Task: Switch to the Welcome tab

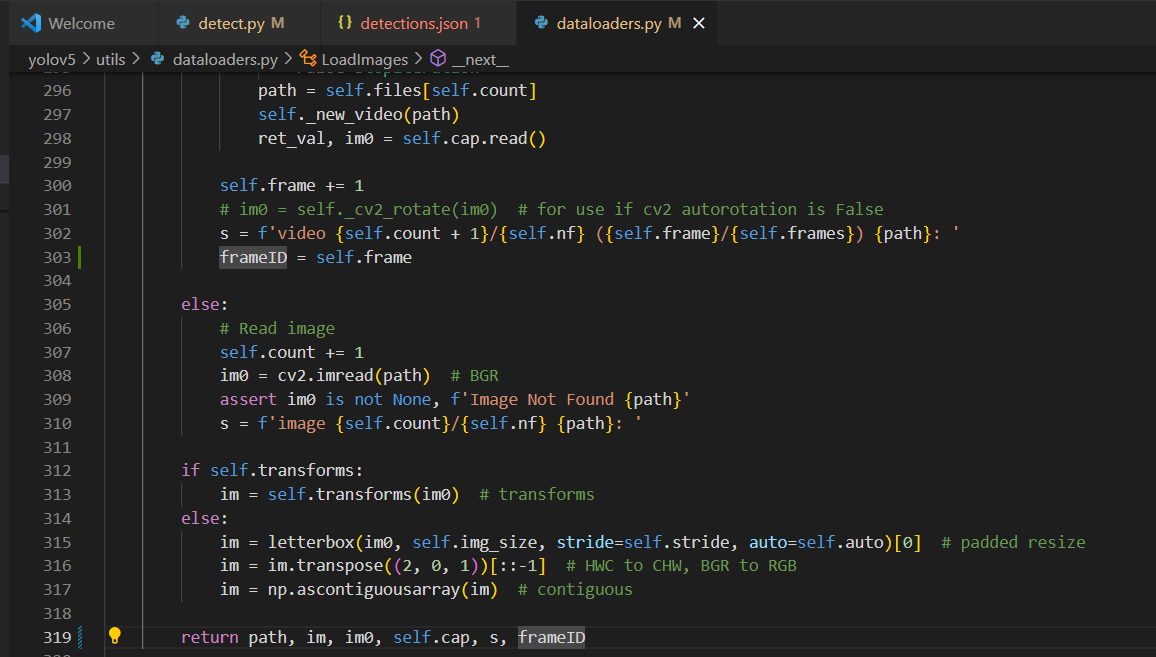Action: pyautogui.click(x=80, y=22)
